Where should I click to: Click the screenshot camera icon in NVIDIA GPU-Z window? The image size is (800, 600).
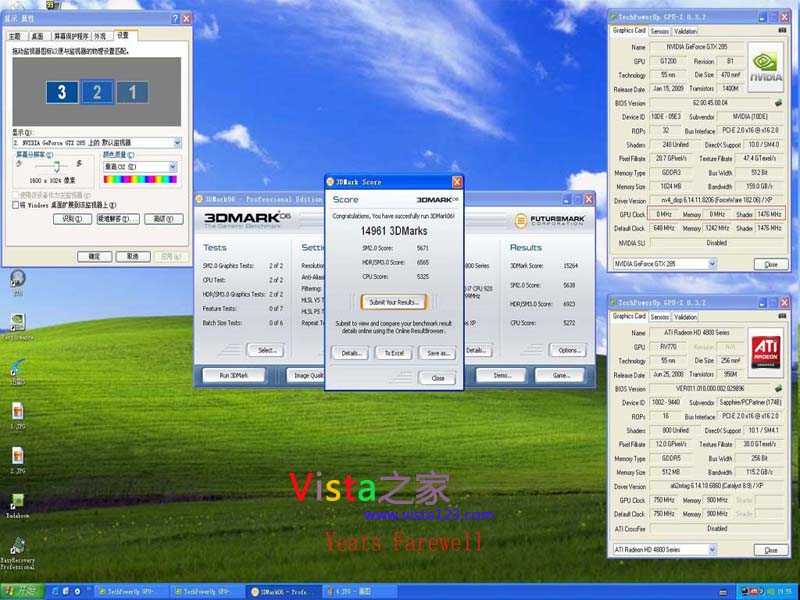click(782, 31)
